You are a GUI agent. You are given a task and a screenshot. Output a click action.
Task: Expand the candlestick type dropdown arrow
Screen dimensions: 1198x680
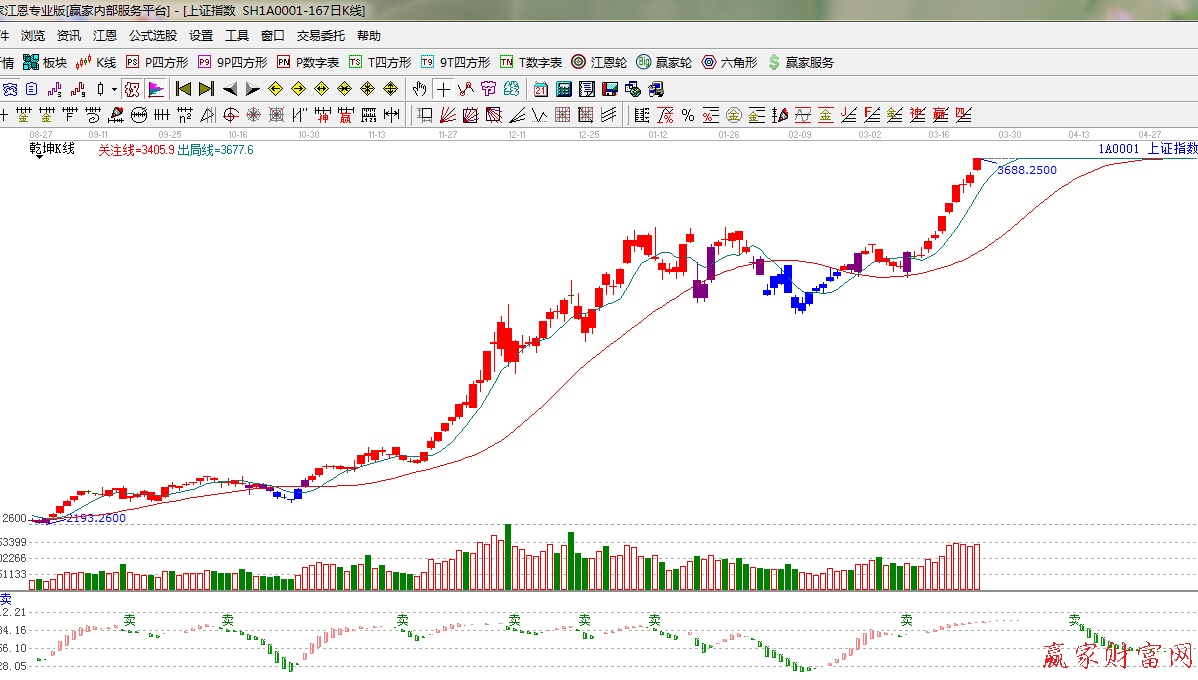coord(114,89)
